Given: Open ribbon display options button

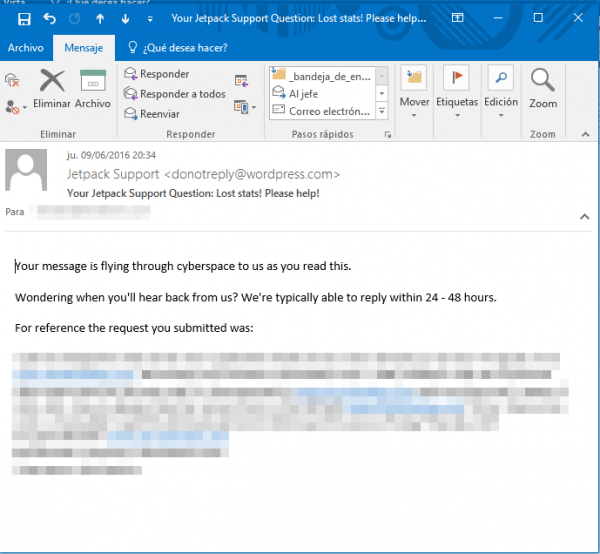Looking at the screenshot, I should [x=457, y=18].
